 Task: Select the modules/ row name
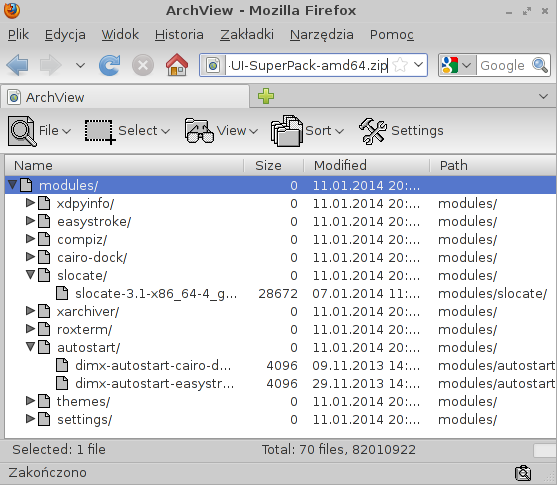(68, 185)
